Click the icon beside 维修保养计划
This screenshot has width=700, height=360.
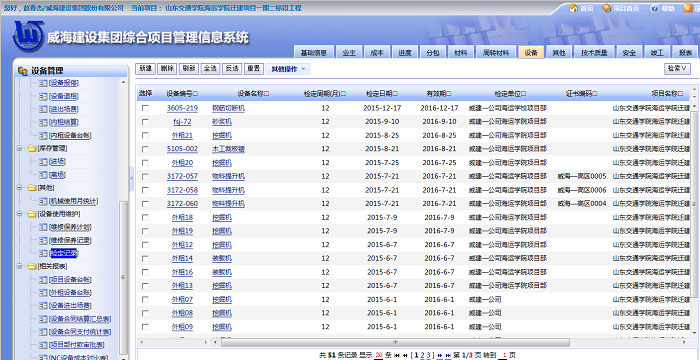tap(43, 227)
